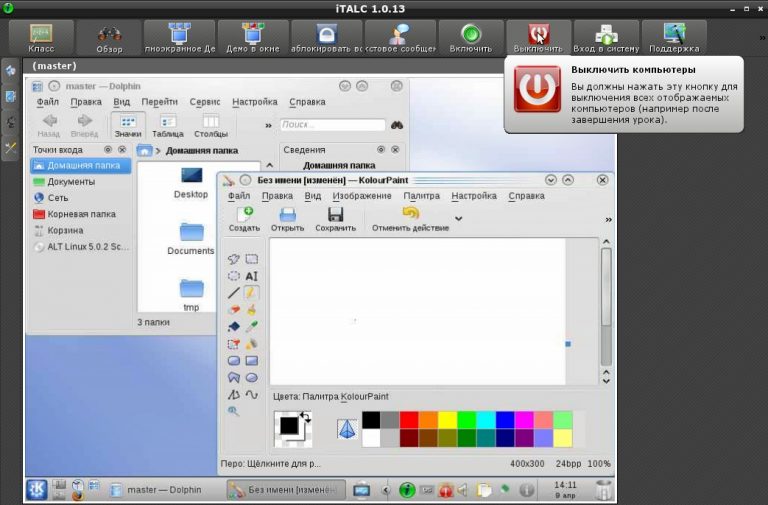Open the KDE K menu launcher

(x=37, y=489)
